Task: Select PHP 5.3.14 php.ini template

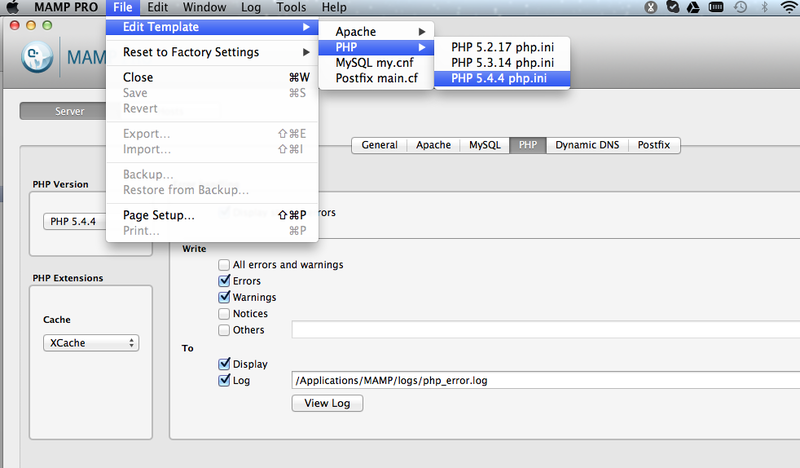Action: [502, 62]
